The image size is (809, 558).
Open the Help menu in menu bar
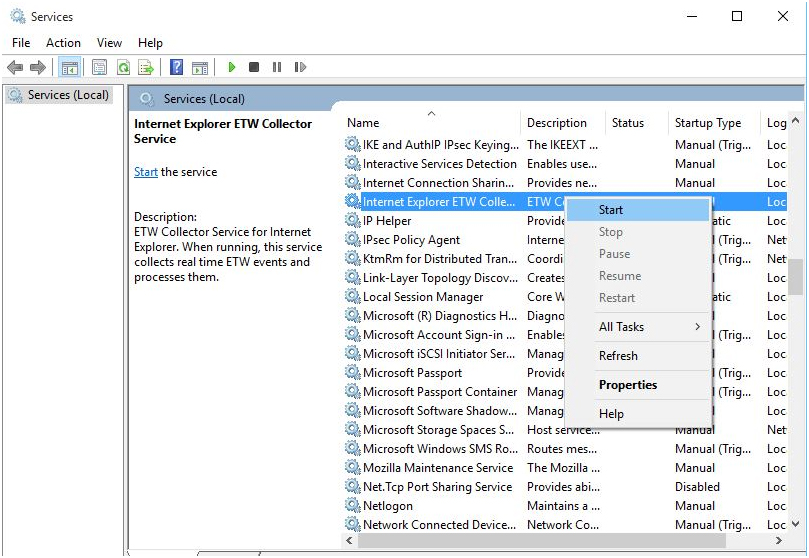click(150, 43)
